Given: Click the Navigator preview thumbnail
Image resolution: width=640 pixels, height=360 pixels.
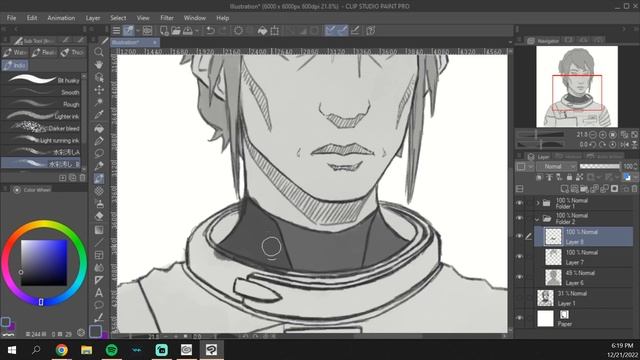Looking at the screenshot, I should tap(577, 86).
